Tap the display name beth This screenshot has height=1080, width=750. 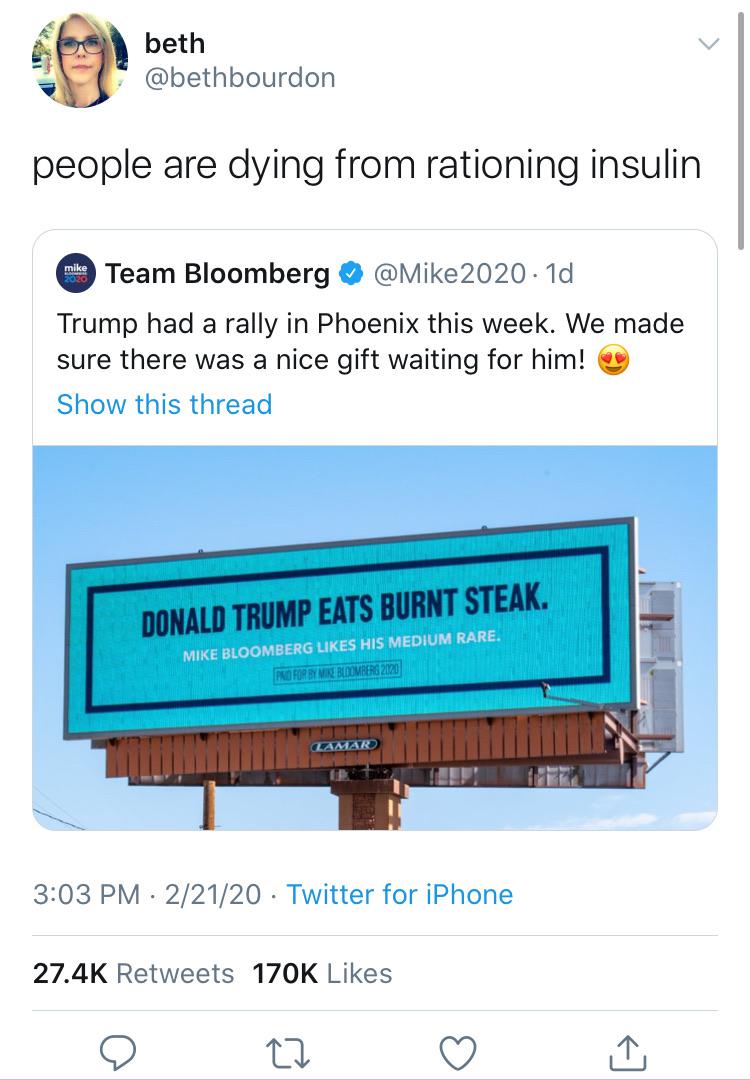click(174, 43)
